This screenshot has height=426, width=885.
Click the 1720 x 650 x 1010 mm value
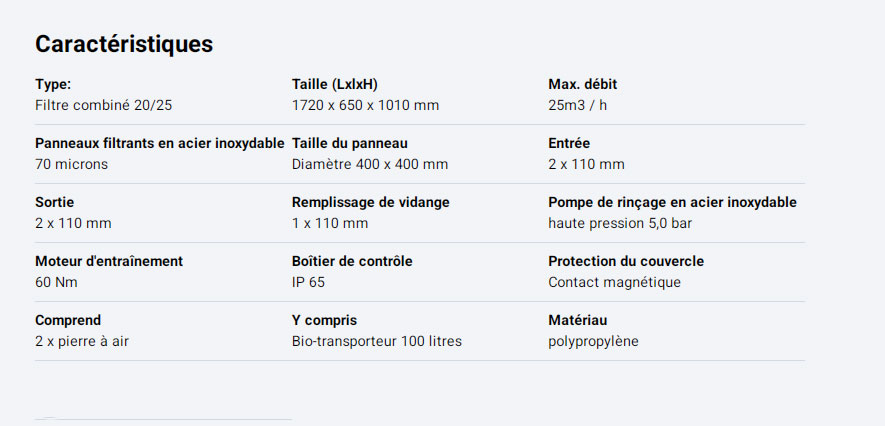click(365, 106)
